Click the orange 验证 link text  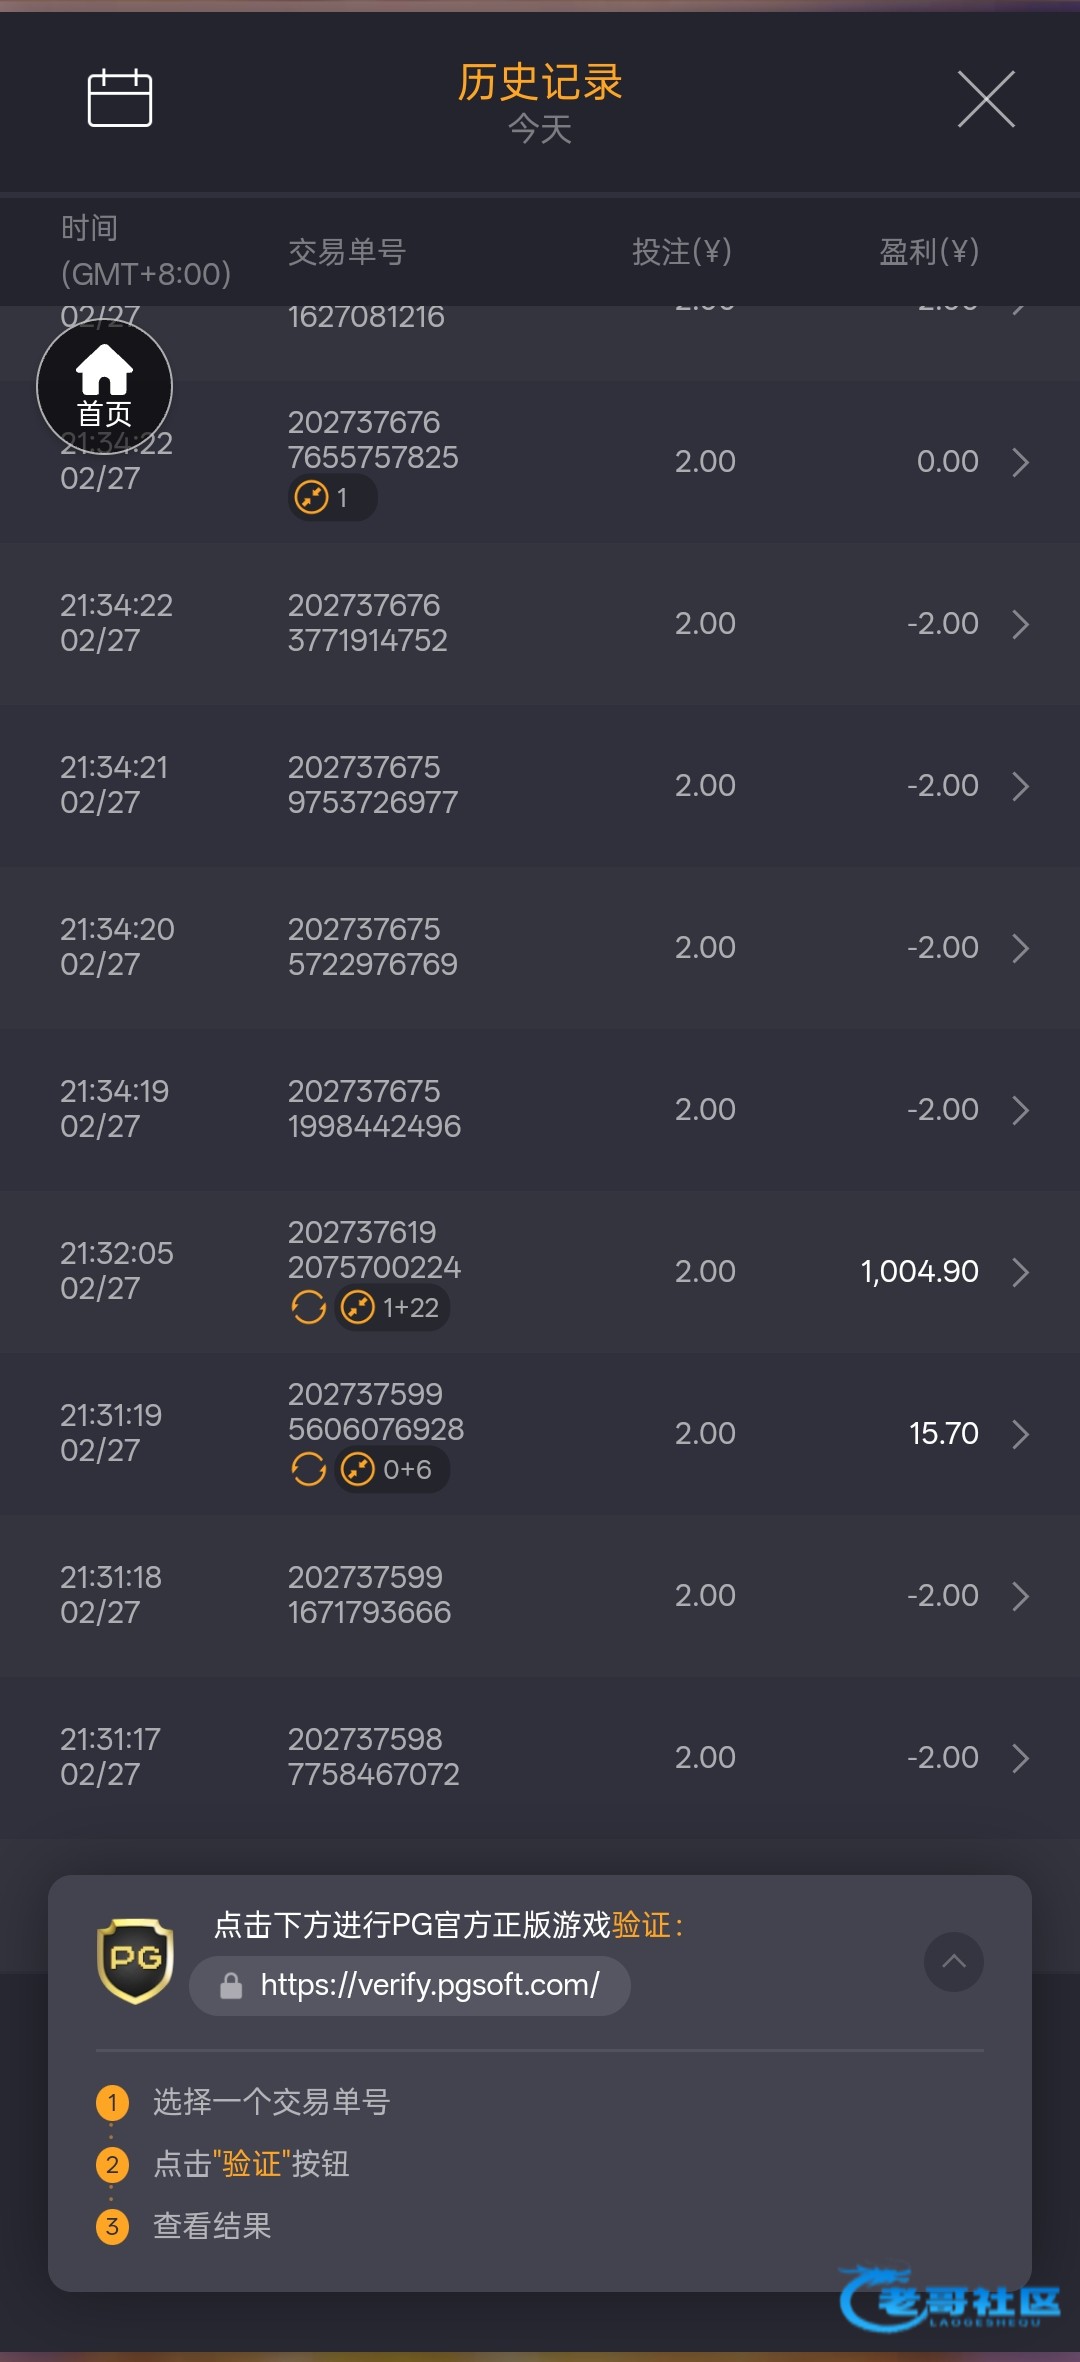click(642, 1925)
